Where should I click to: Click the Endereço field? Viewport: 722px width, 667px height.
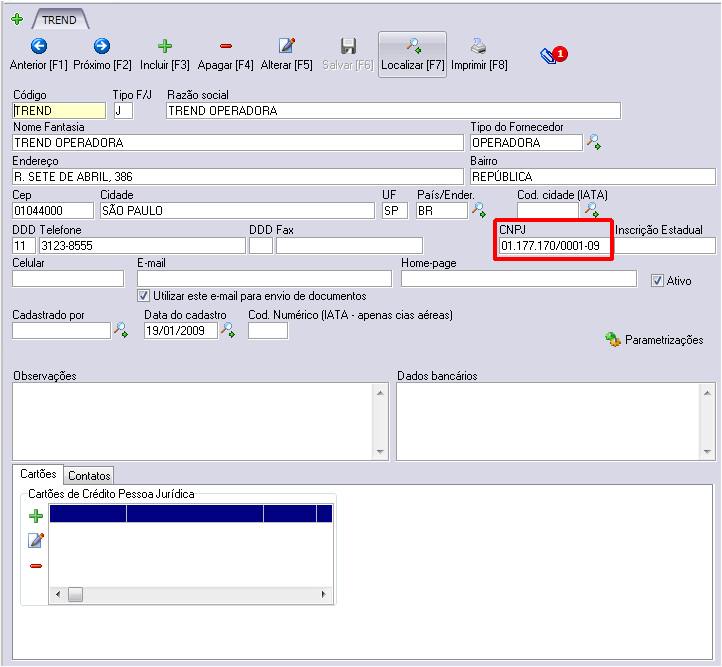pos(238,177)
